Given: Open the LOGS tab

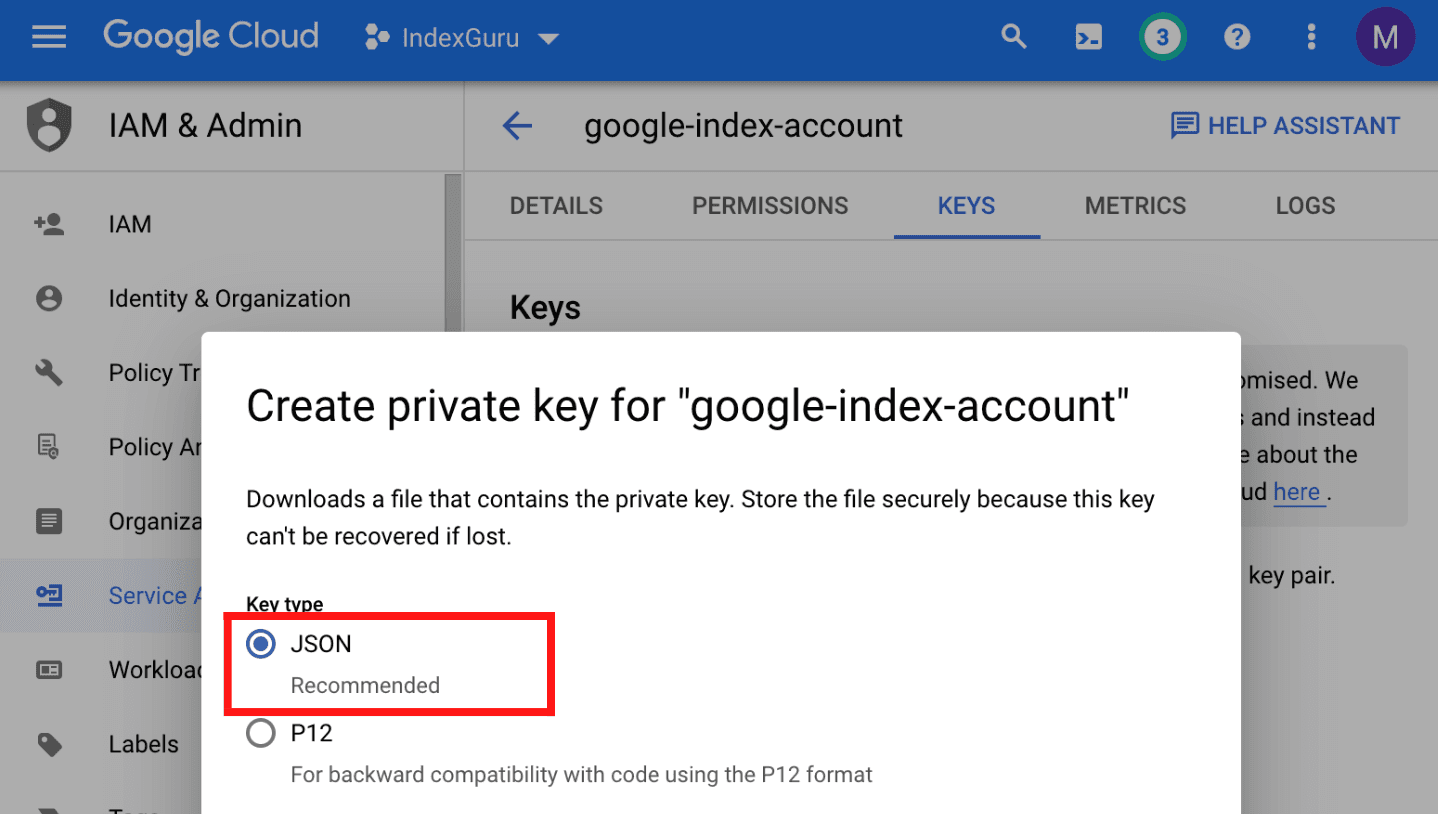Looking at the screenshot, I should coord(1305,206).
